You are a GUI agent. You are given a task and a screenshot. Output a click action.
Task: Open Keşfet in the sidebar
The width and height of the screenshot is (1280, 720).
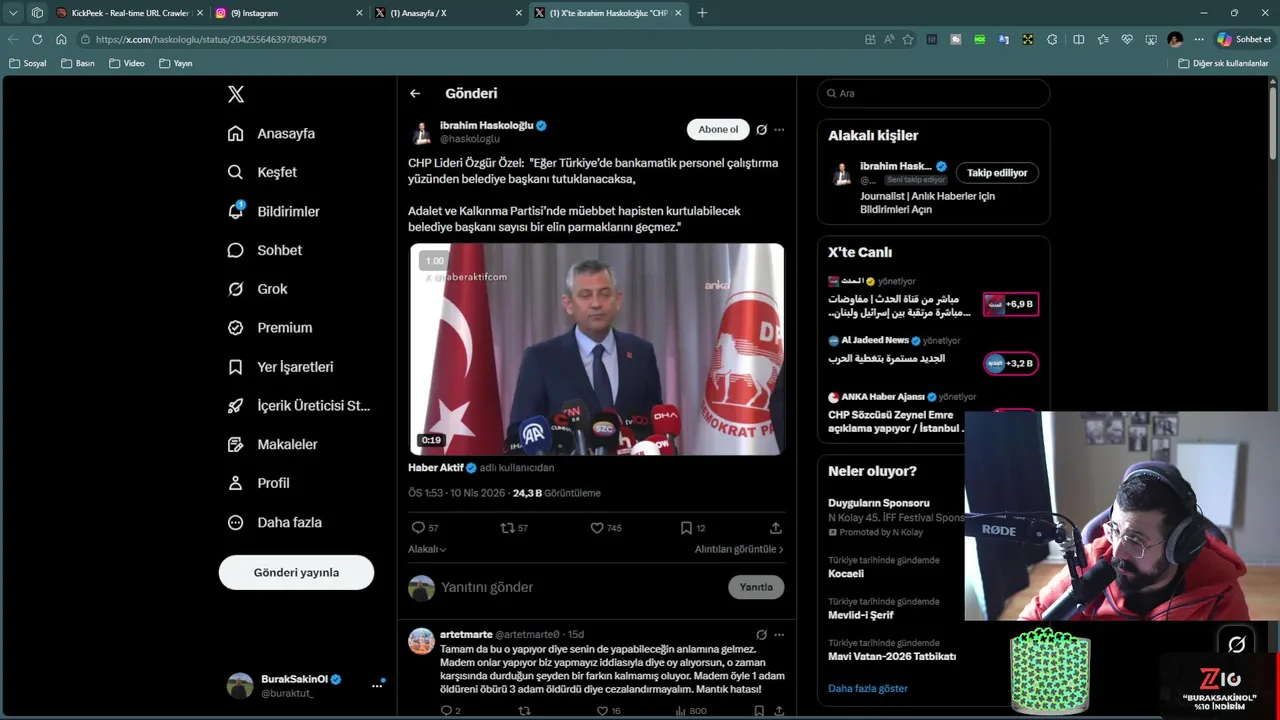262,172
